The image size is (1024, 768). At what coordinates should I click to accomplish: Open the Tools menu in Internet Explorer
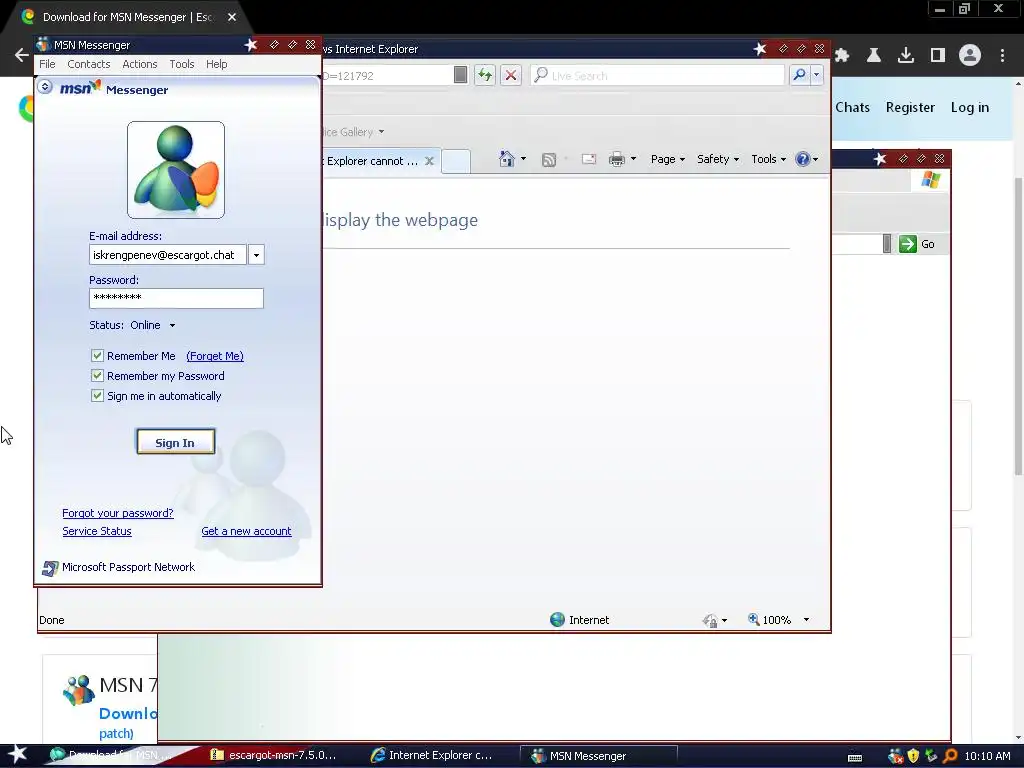click(769, 159)
